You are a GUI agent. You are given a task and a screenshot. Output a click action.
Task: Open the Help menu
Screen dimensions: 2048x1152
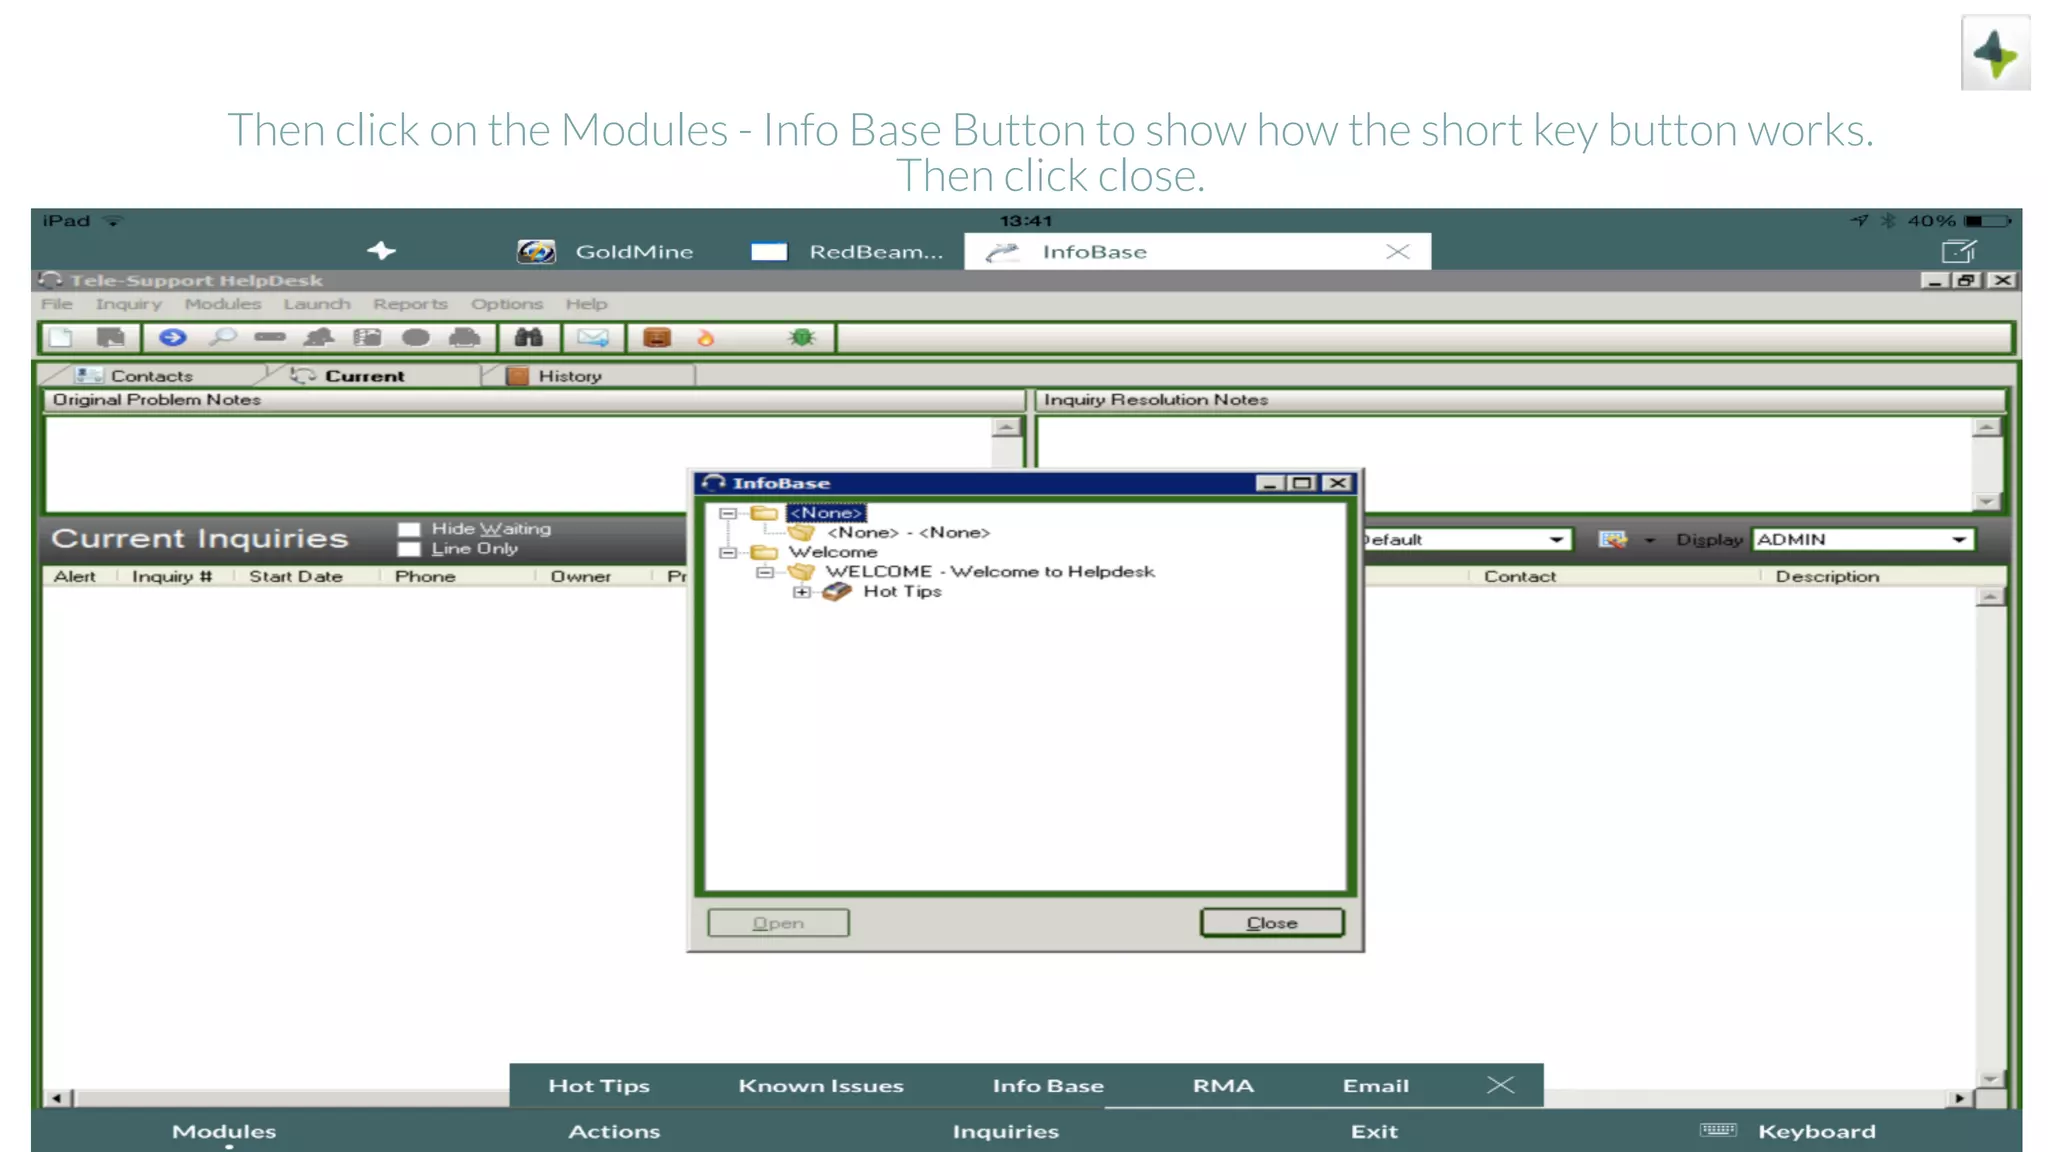tap(586, 304)
